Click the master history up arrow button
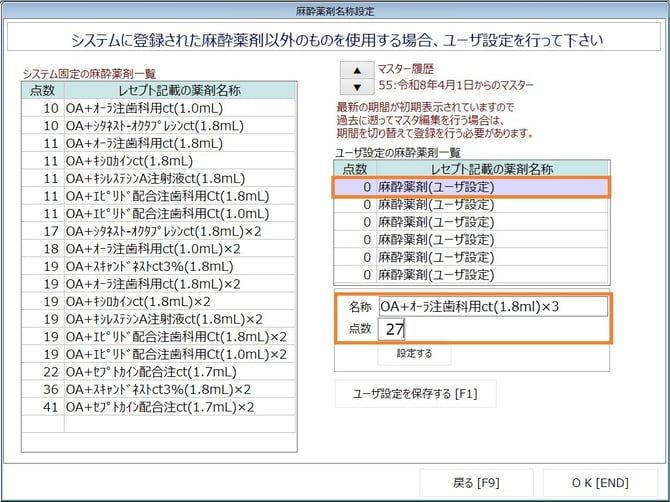Image resolution: width=670 pixels, height=502 pixels. (354, 70)
